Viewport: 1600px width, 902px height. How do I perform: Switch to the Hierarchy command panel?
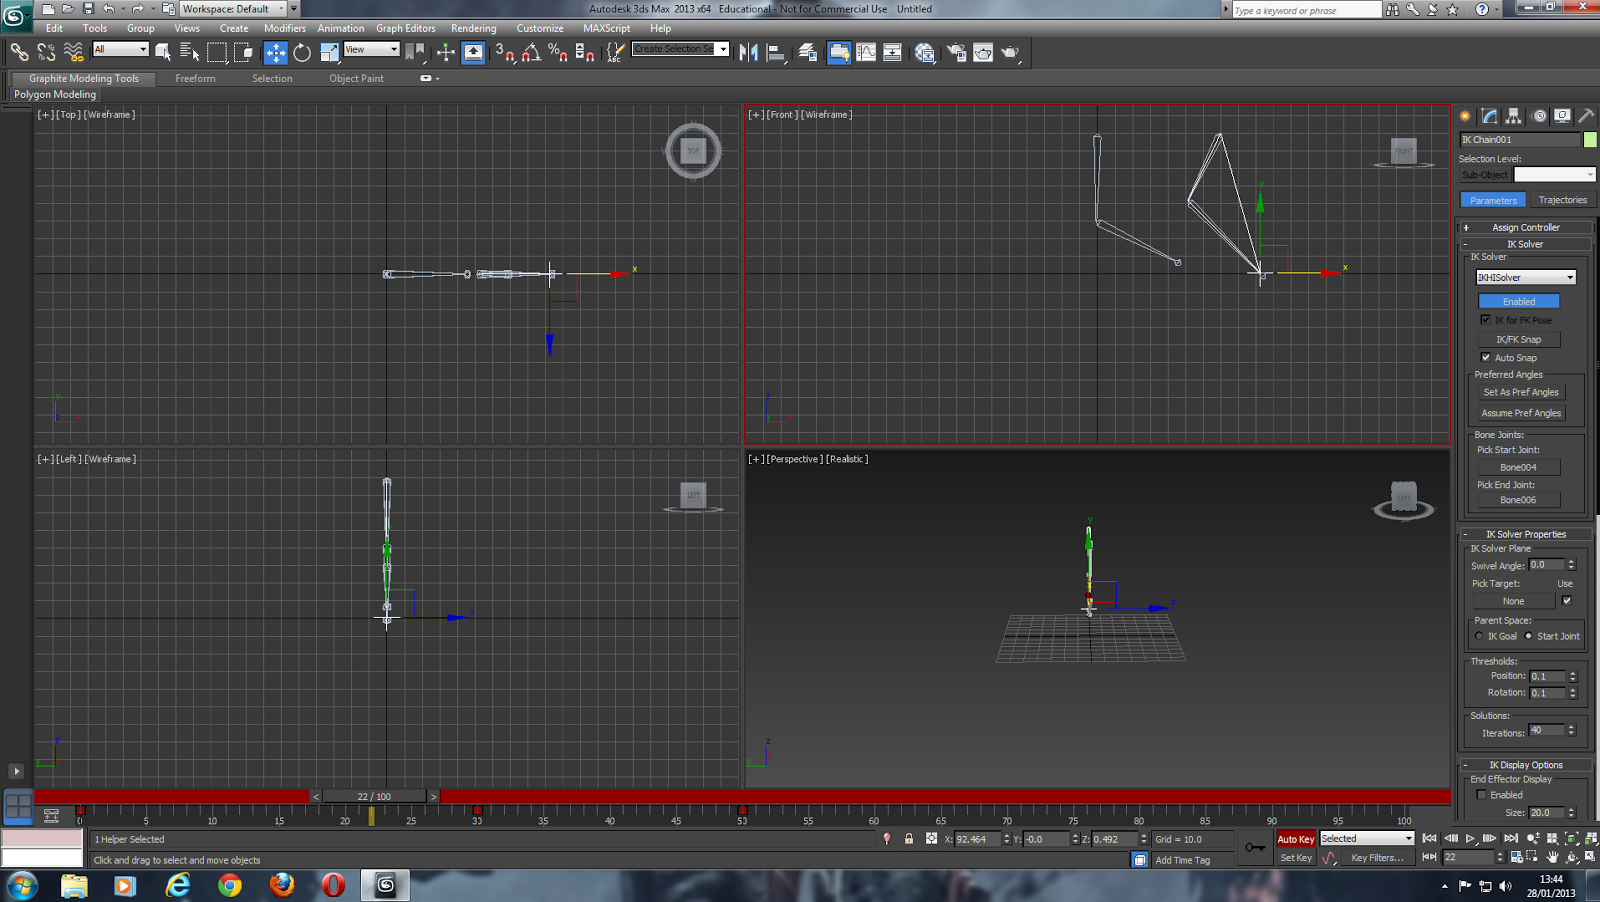(x=1514, y=116)
